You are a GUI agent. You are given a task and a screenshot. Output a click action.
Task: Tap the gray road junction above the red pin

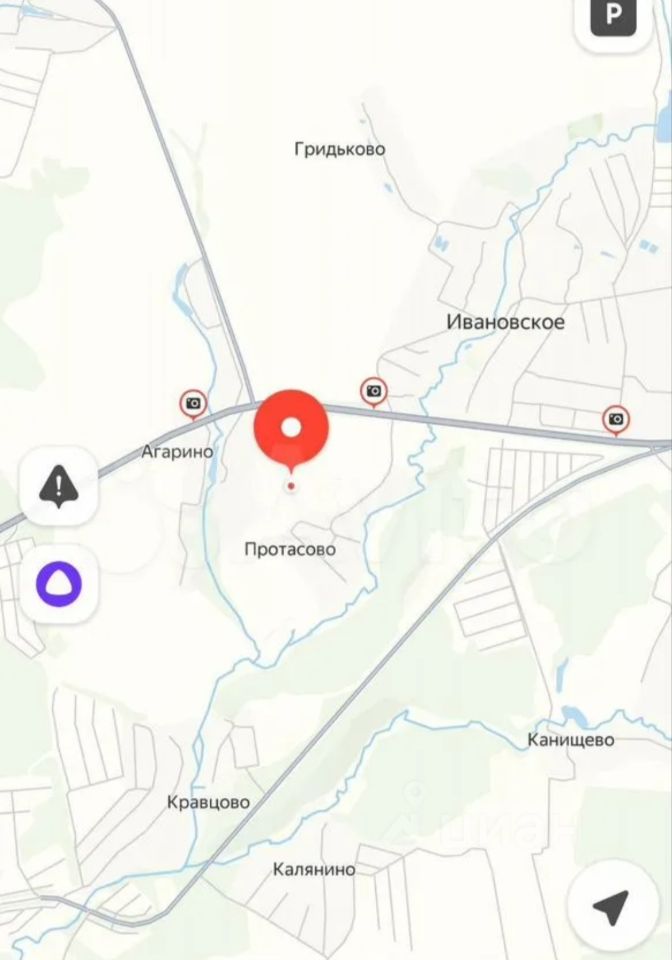253,404
